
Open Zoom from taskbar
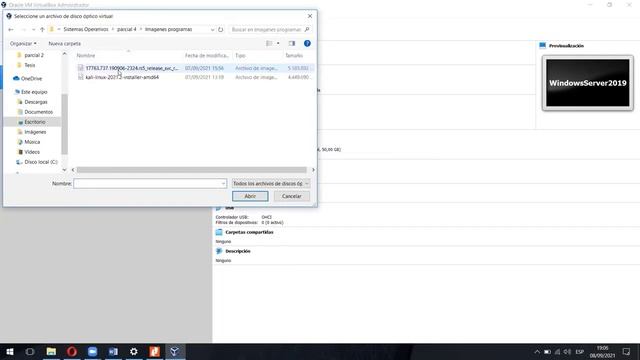click(x=93, y=351)
